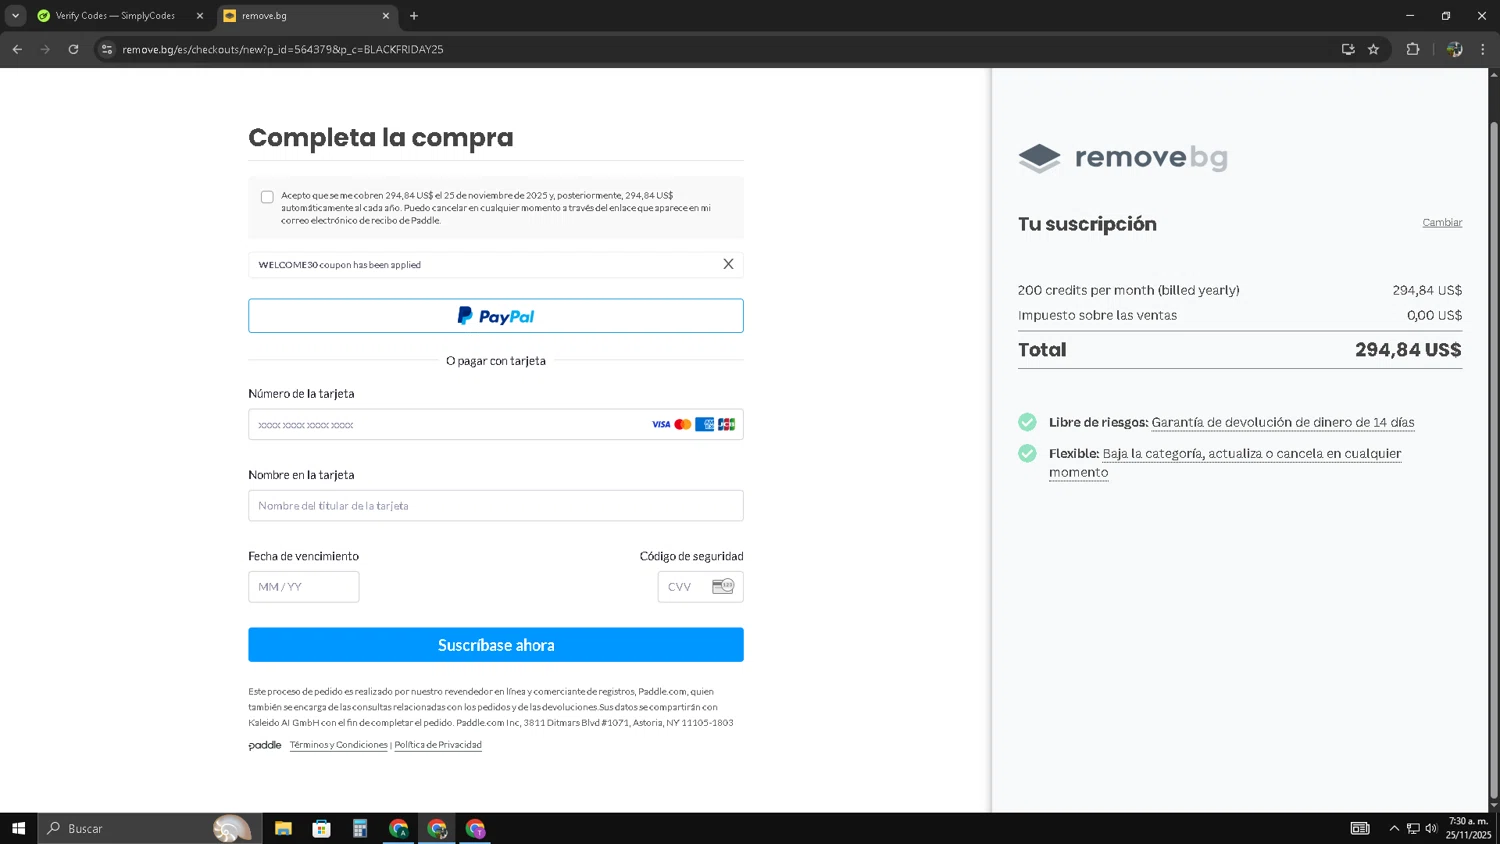1500x844 pixels.
Task: Open the browser extensions menu
Action: [x=1413, y=49]
